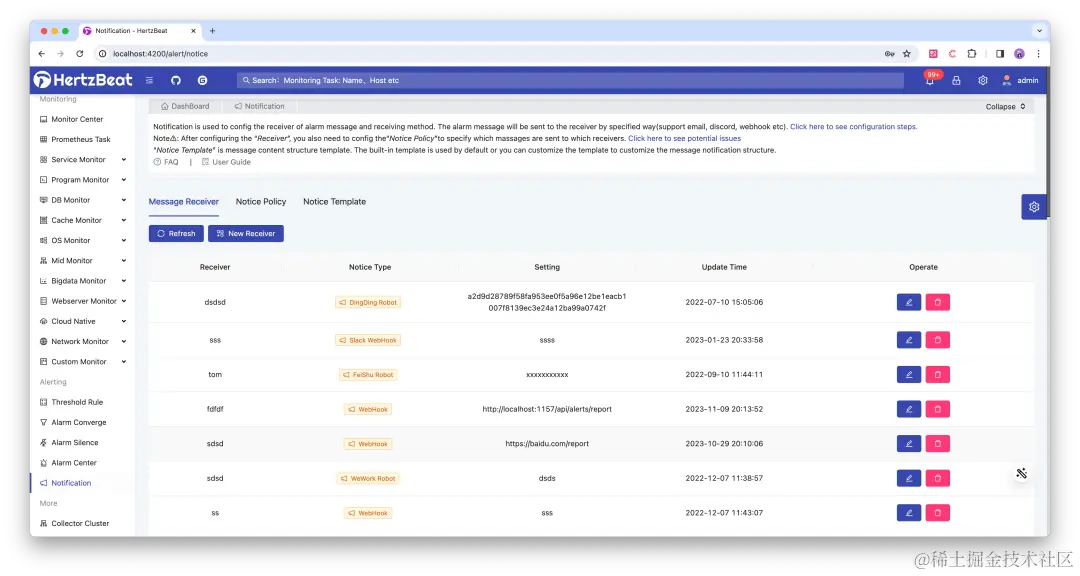The height and width of the screenshot is (576, 1080).
Task: Edit the tom FeiShu Robot receiver
Action: (908, 374)
